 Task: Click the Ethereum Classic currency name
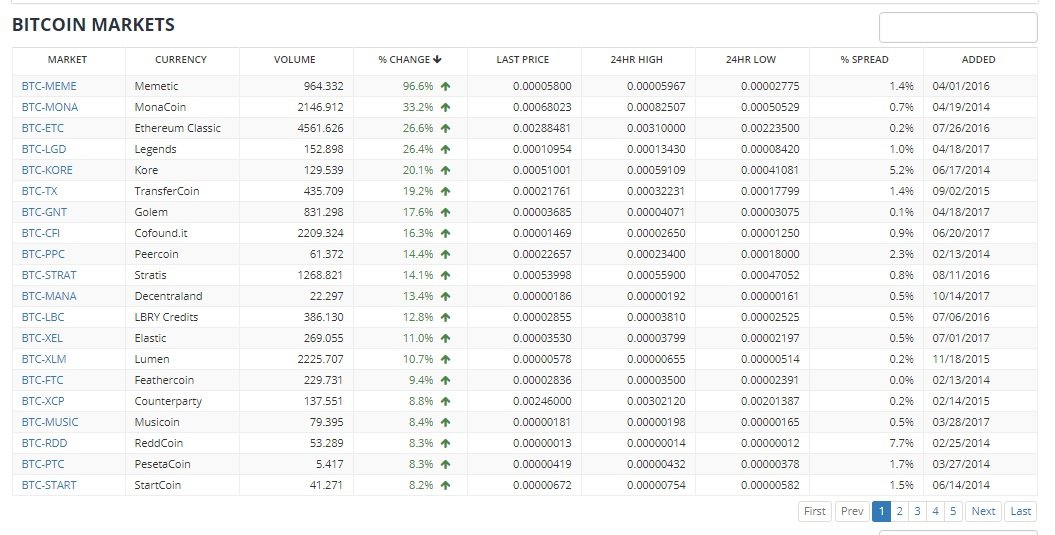(178, 128)
